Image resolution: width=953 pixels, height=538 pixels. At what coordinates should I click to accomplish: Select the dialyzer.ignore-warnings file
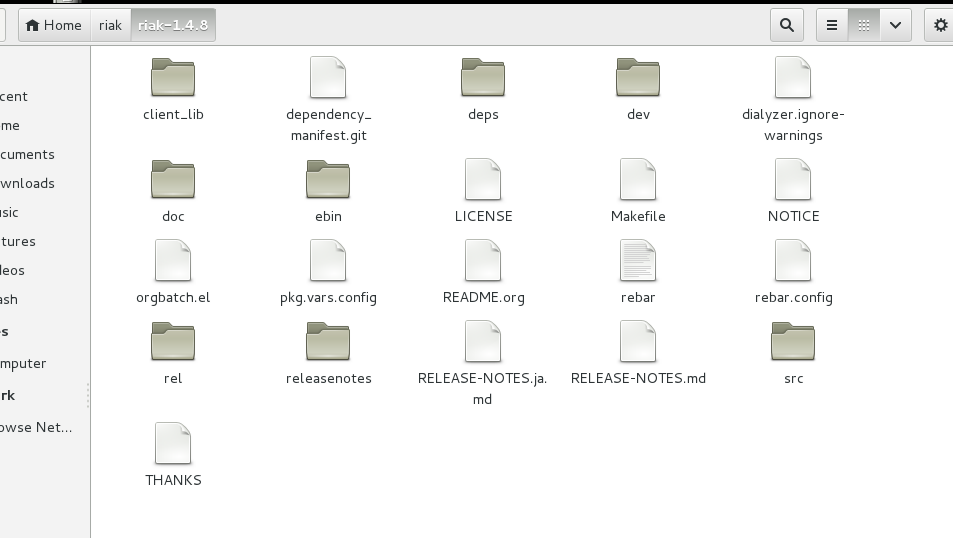point(793,77)
